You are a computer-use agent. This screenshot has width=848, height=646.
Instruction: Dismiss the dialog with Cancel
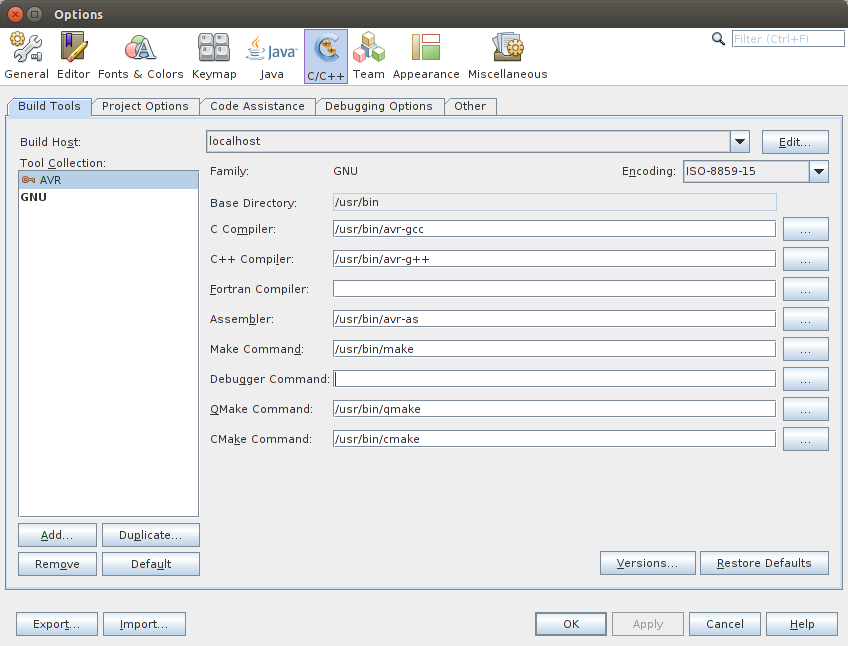click(x=725, y=624)
